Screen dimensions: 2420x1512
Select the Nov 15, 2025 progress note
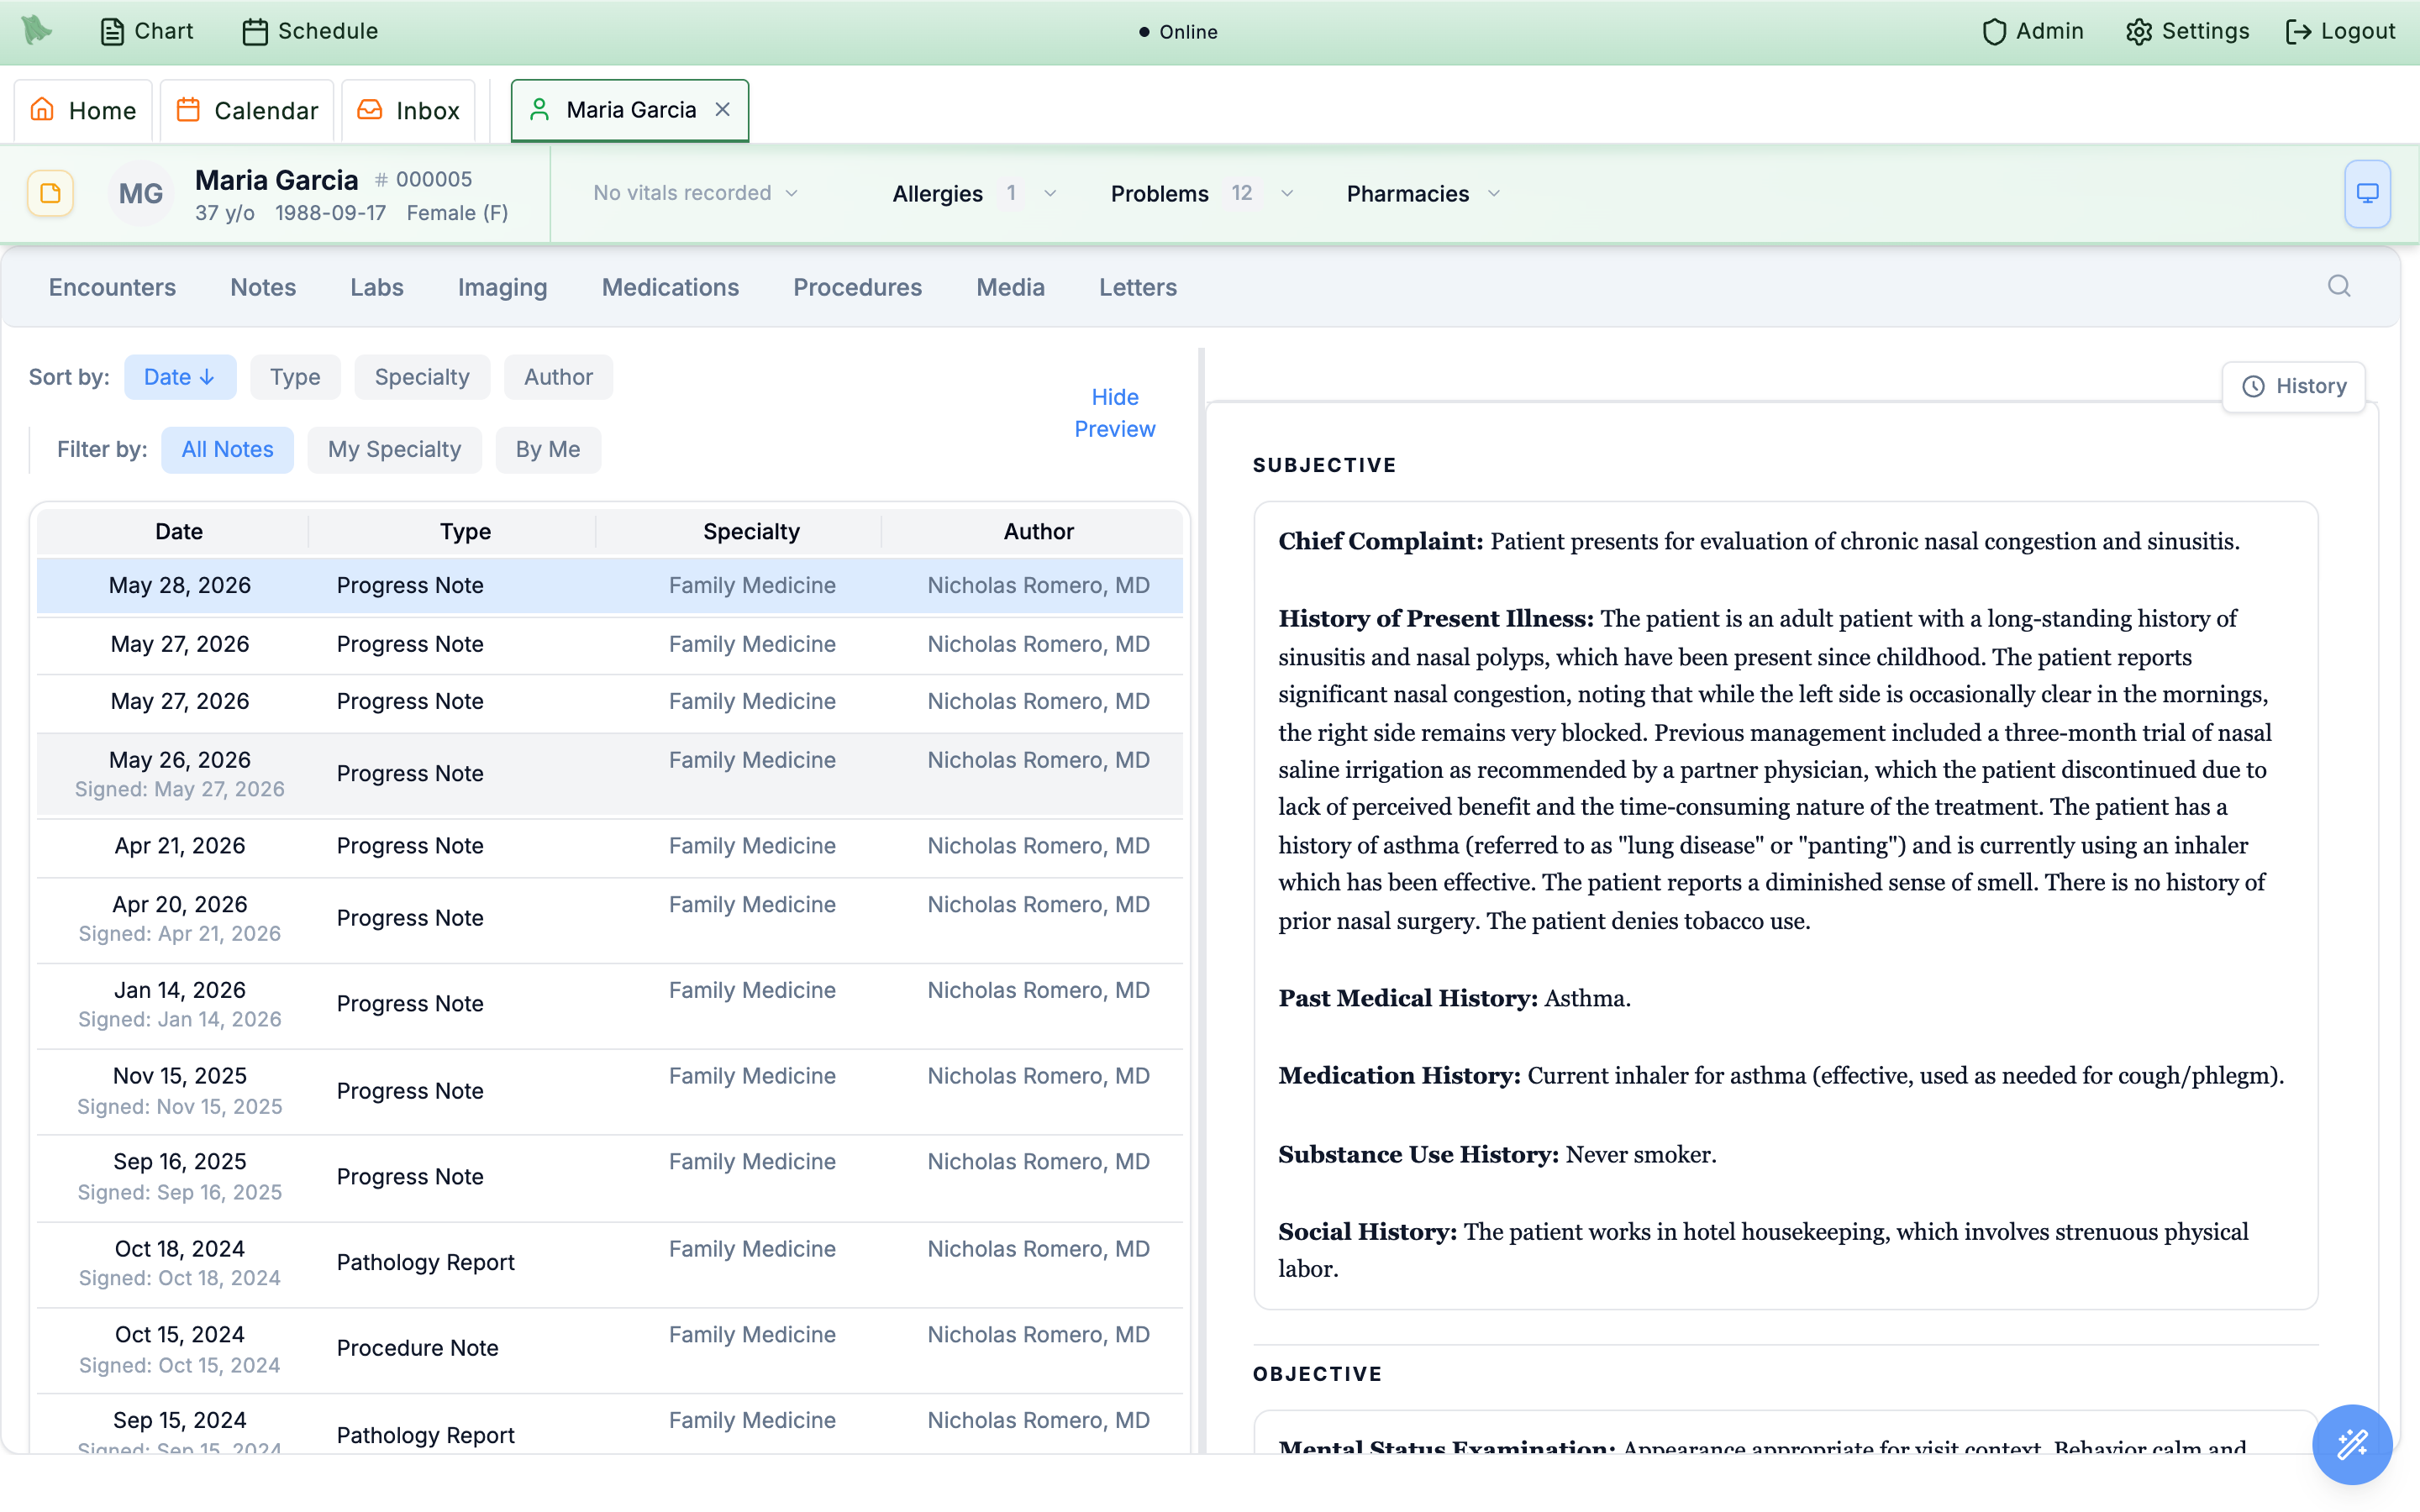pos(610,1090)
